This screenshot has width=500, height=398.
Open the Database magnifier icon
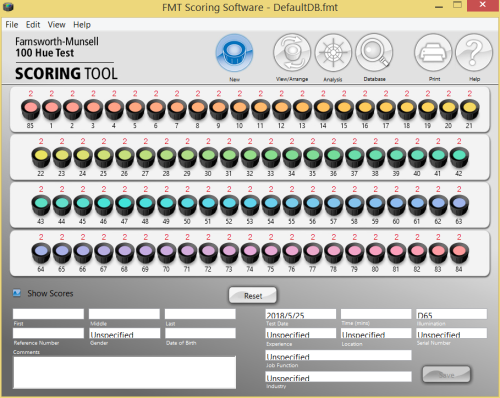tap(374, 53)
